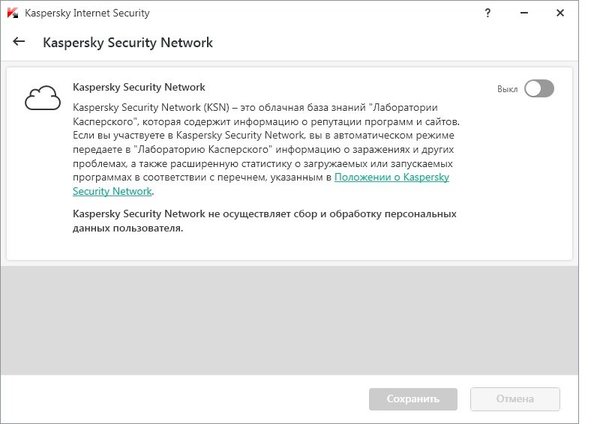Click the cloud icon for KSN
This screenshot has width=600, height=424.
point(42,97)
